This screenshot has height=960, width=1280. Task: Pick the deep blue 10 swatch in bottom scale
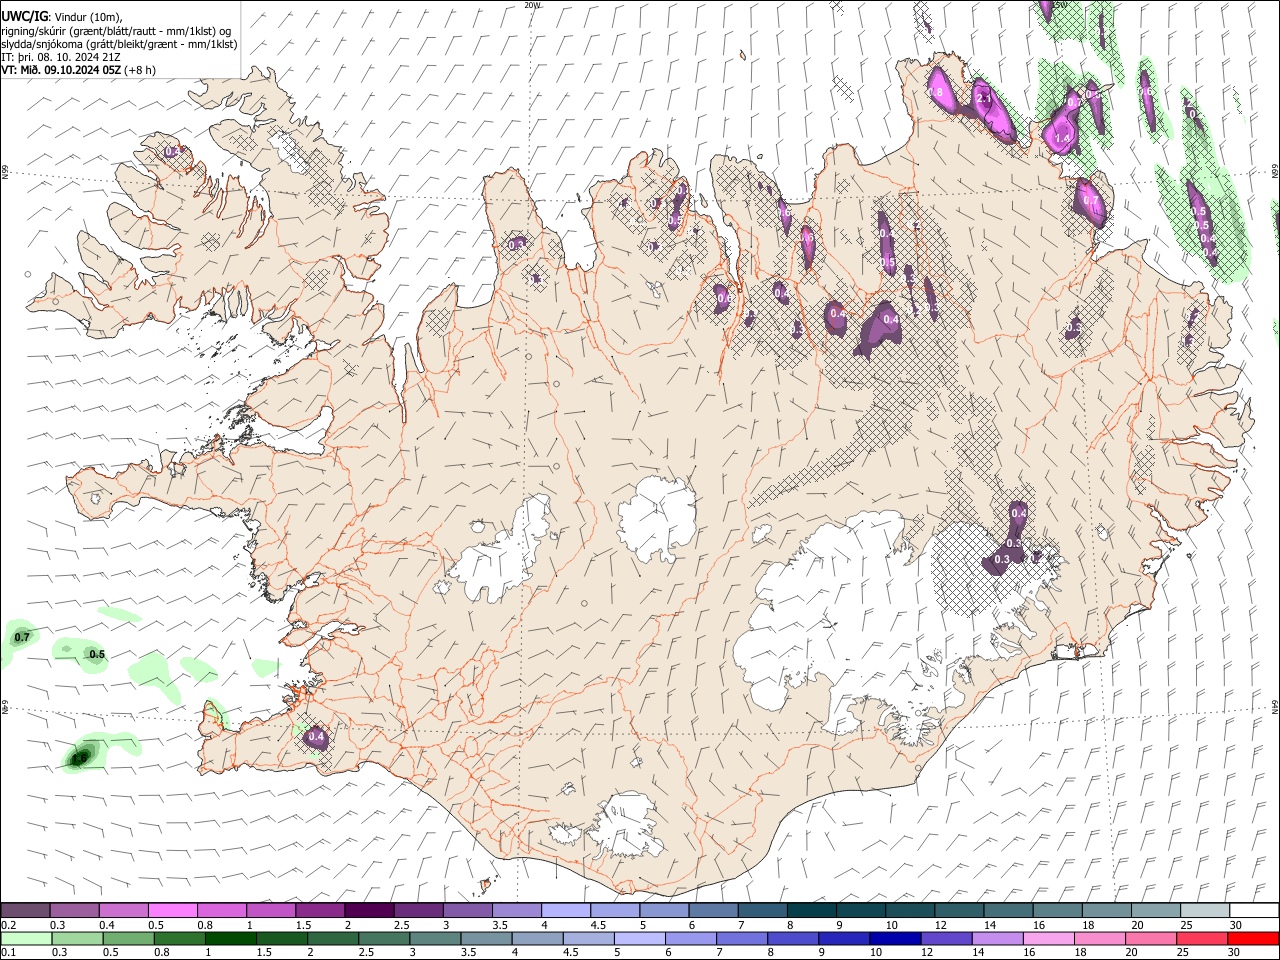[894, 938]
